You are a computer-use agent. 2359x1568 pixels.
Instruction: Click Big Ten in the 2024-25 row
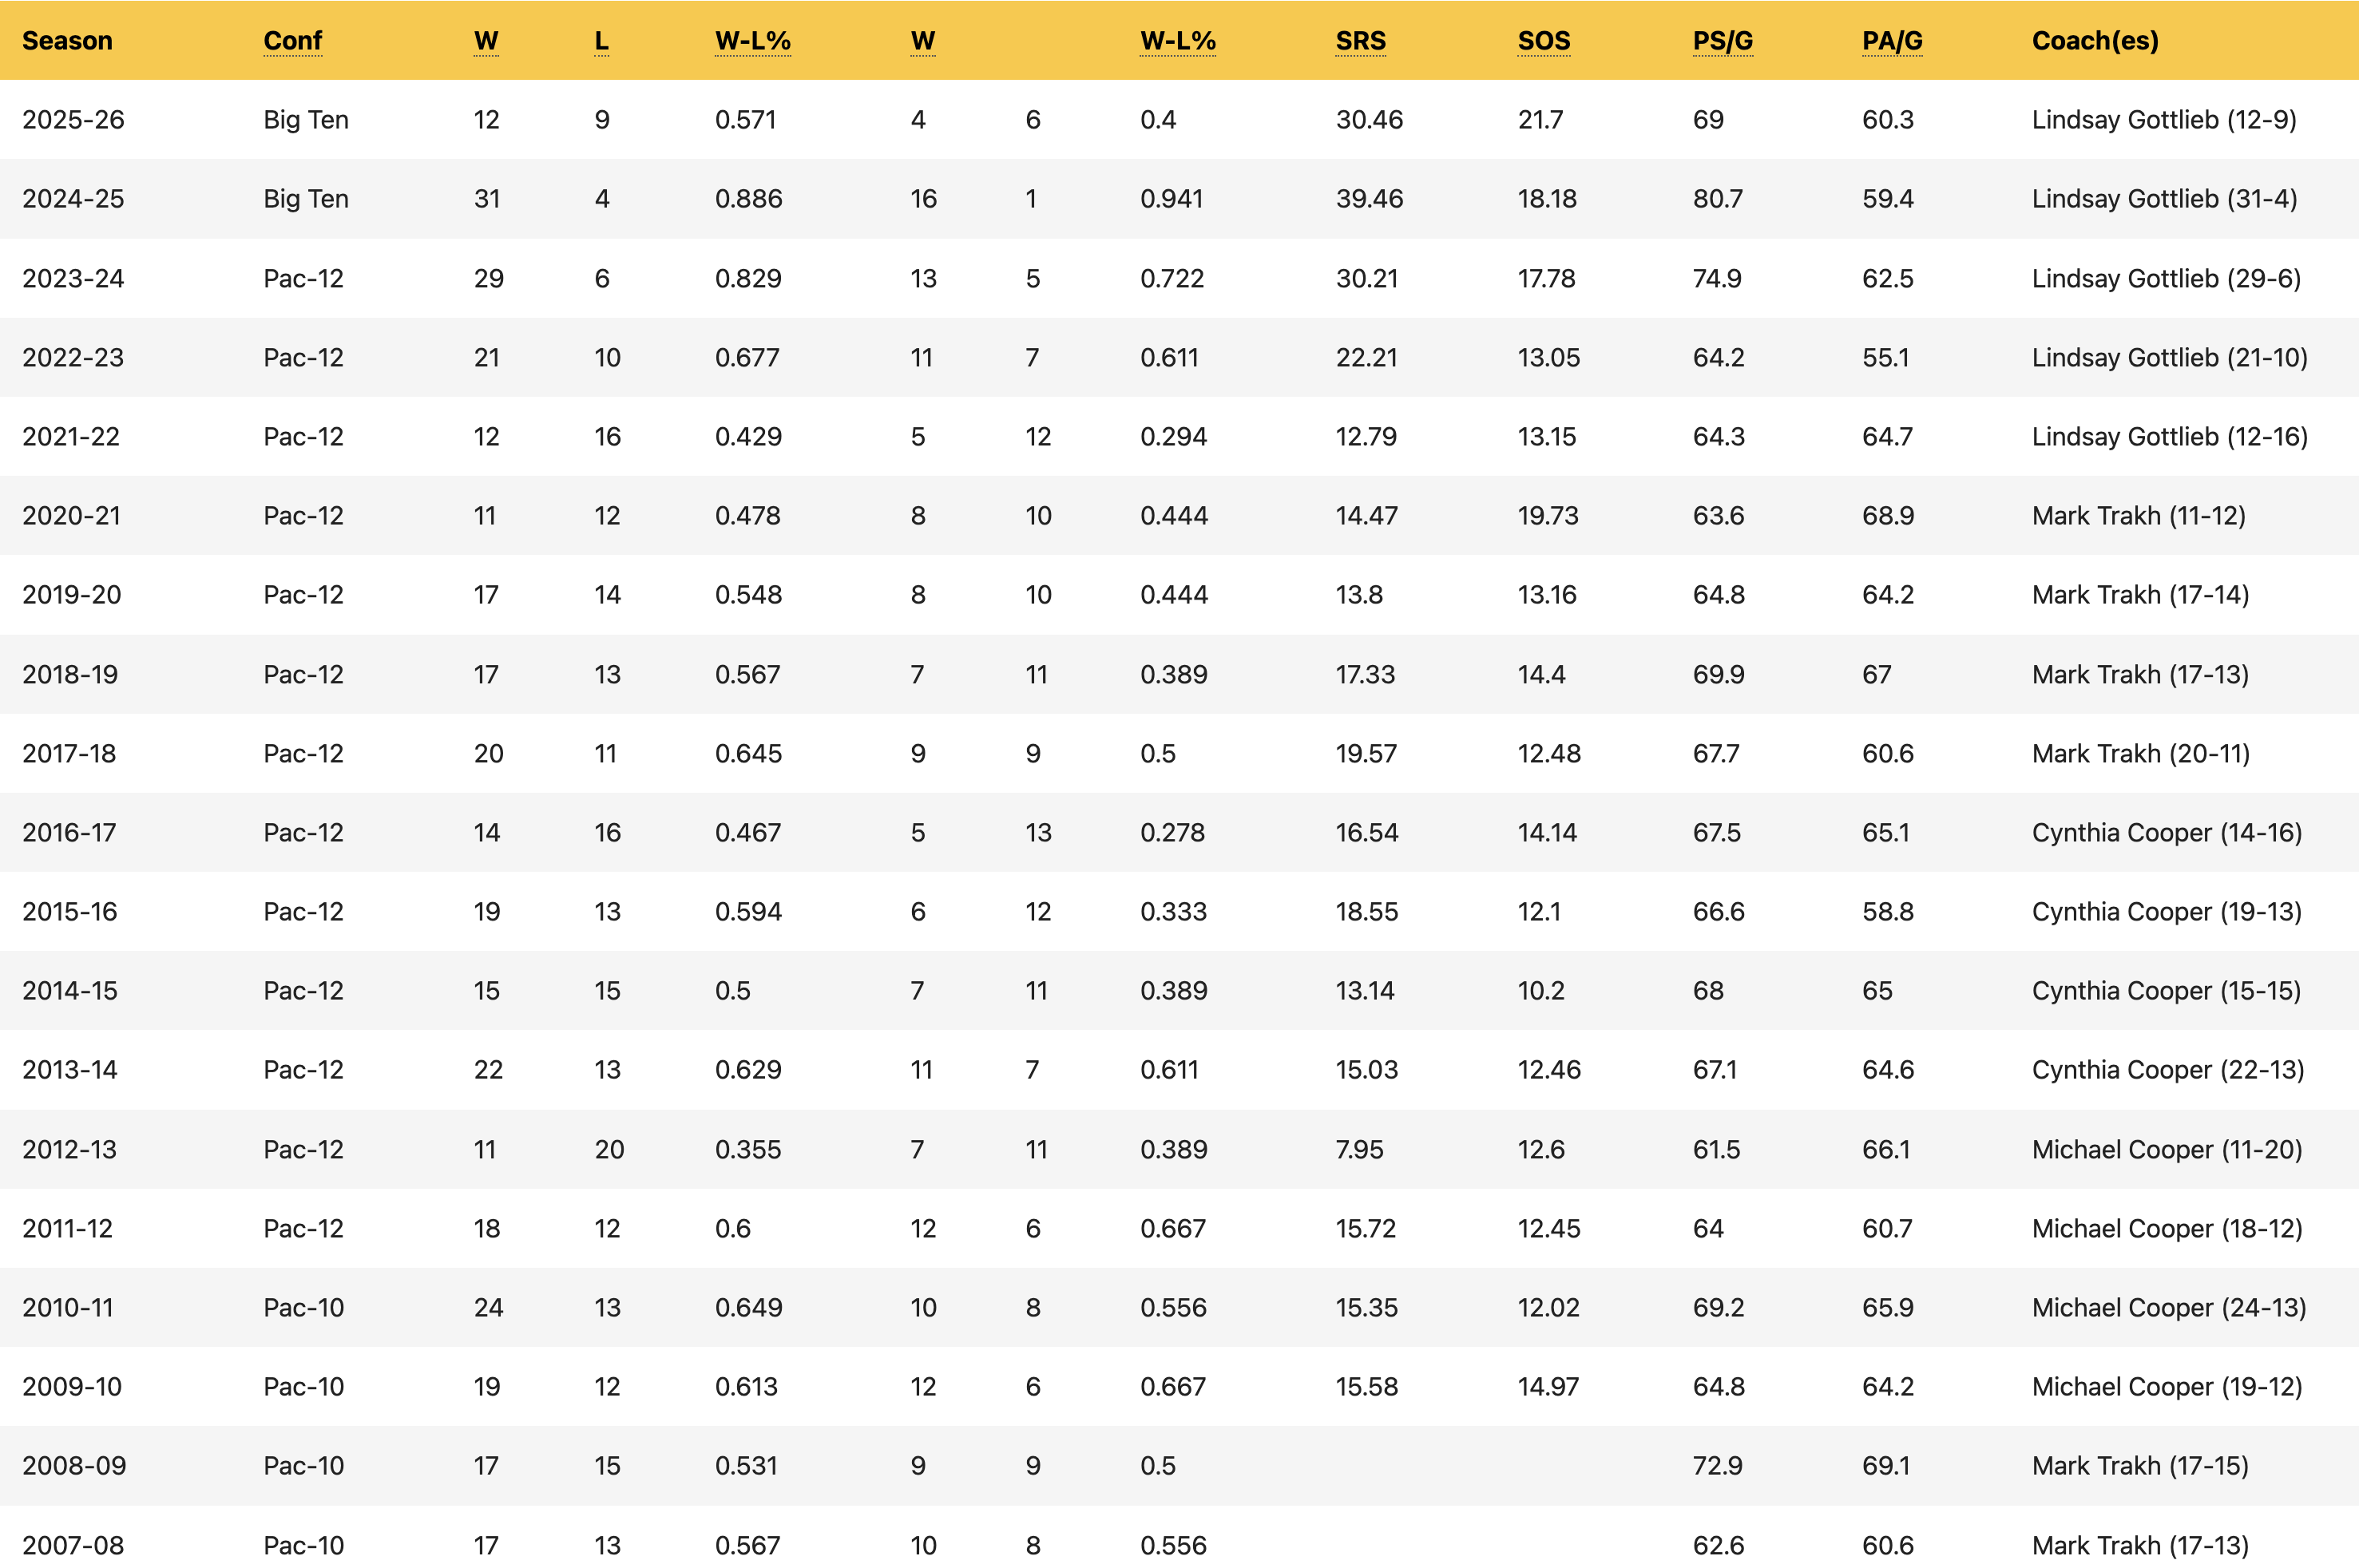point(306,199)
